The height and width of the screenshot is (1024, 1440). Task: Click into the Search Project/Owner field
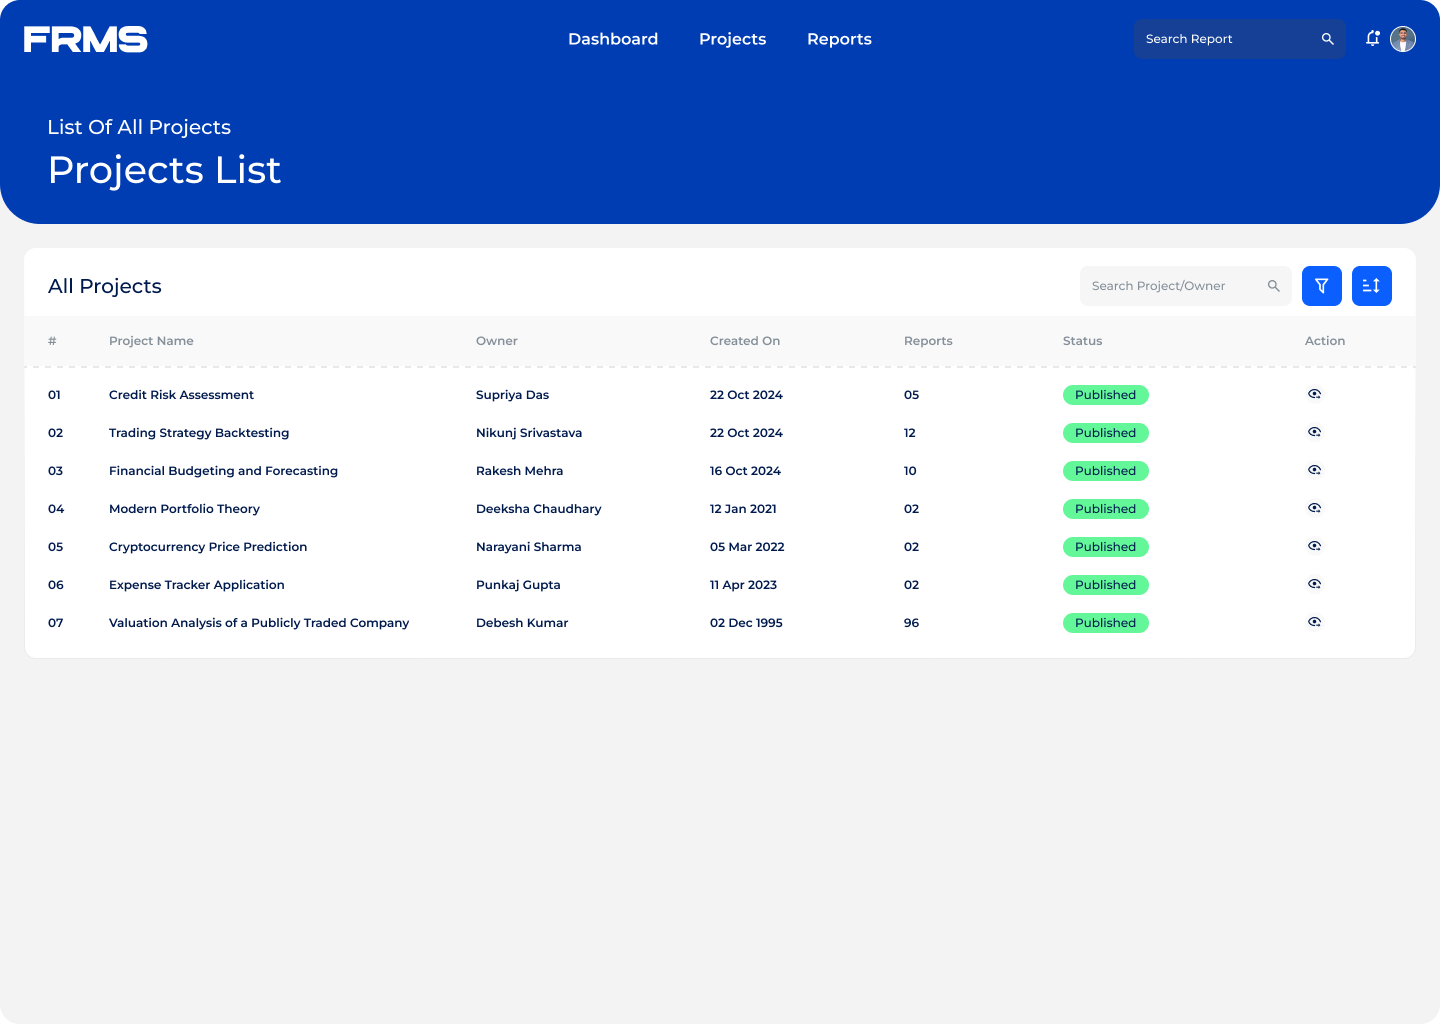point(1170,286)
